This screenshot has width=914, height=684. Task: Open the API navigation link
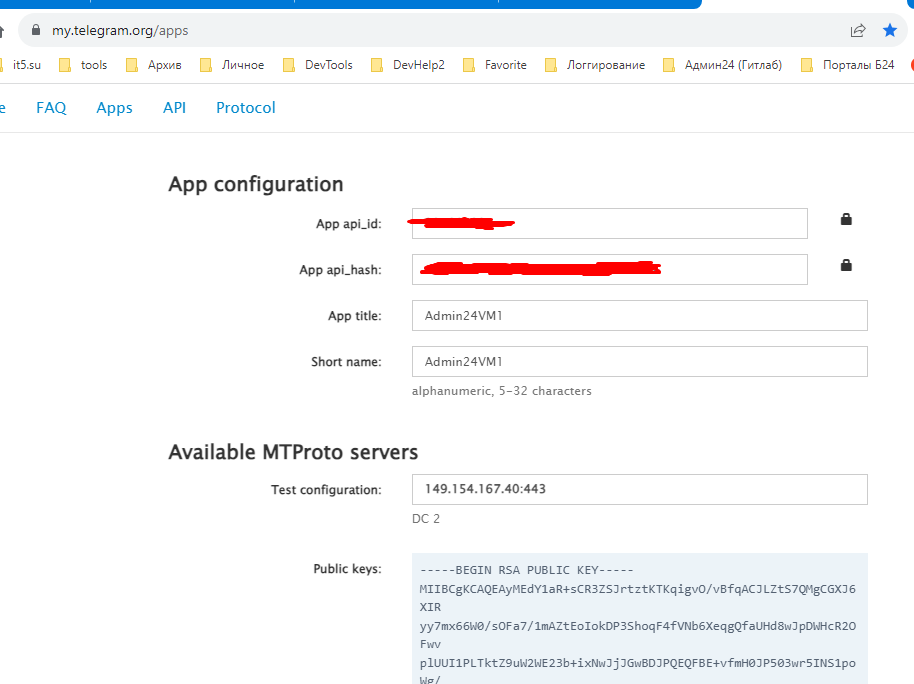click(174, 108)
